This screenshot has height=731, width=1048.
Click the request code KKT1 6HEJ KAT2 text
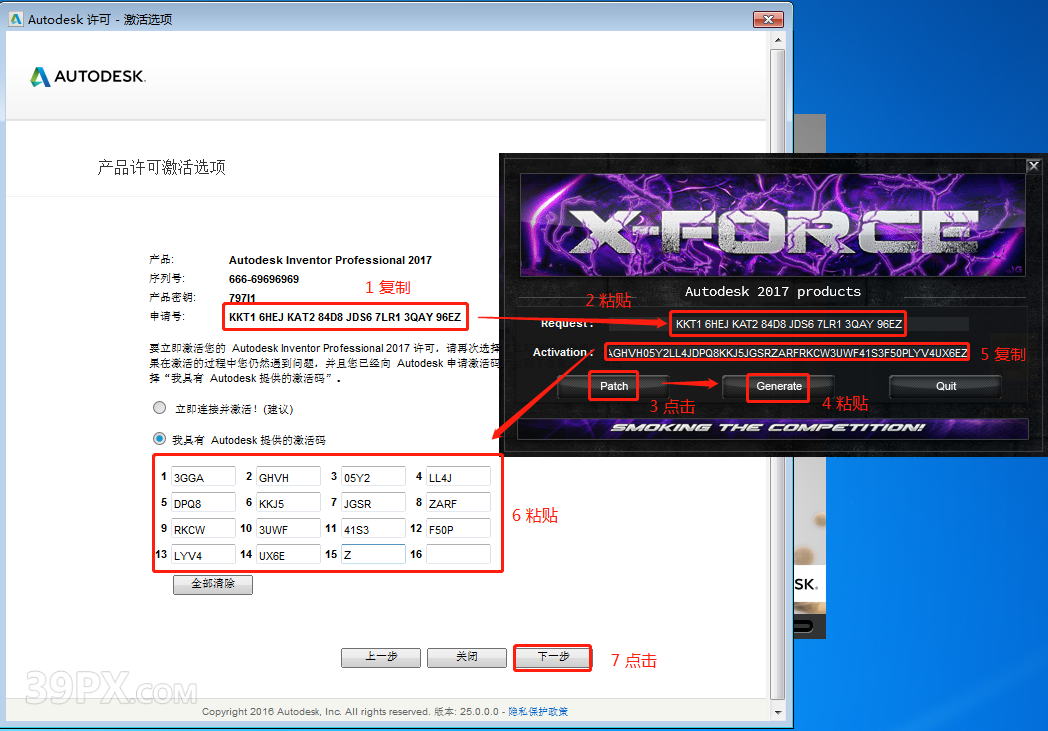point(345,317)
